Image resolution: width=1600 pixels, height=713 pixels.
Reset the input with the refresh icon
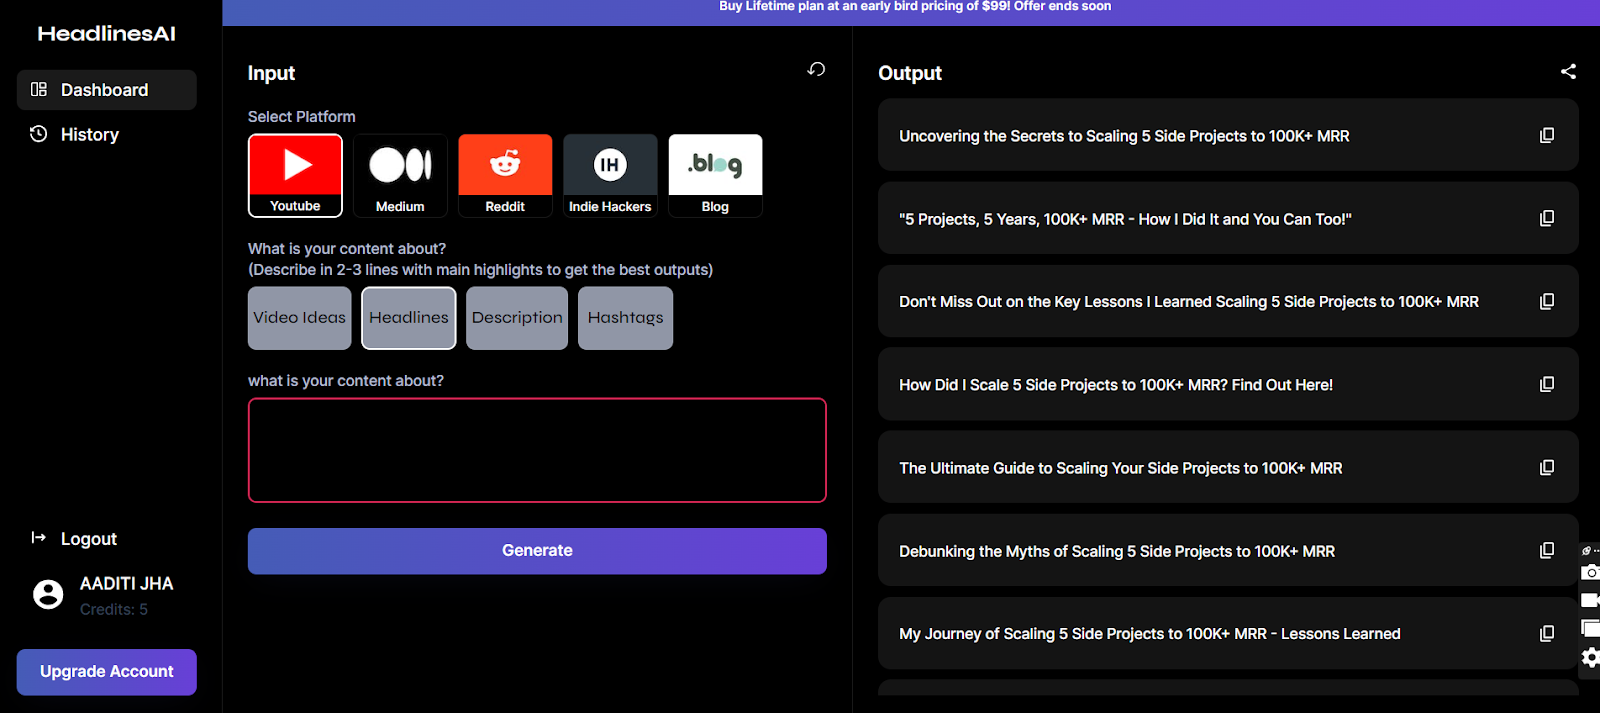(x=816, y=69)
